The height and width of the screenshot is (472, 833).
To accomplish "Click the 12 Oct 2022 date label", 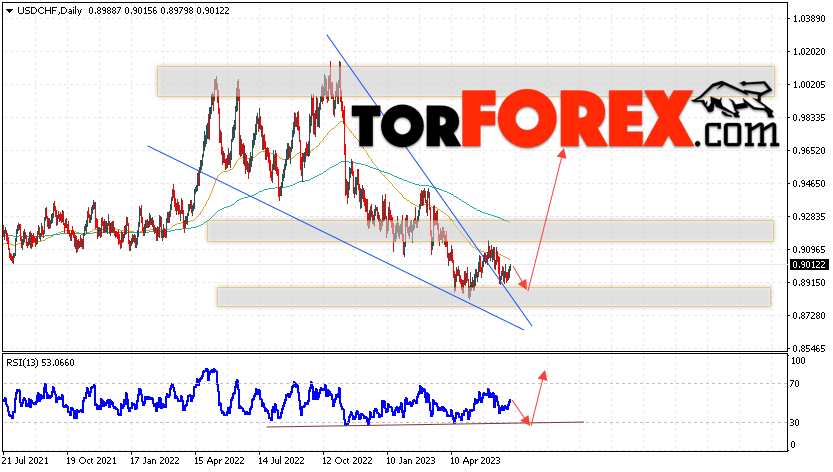I will coord(347,460).
